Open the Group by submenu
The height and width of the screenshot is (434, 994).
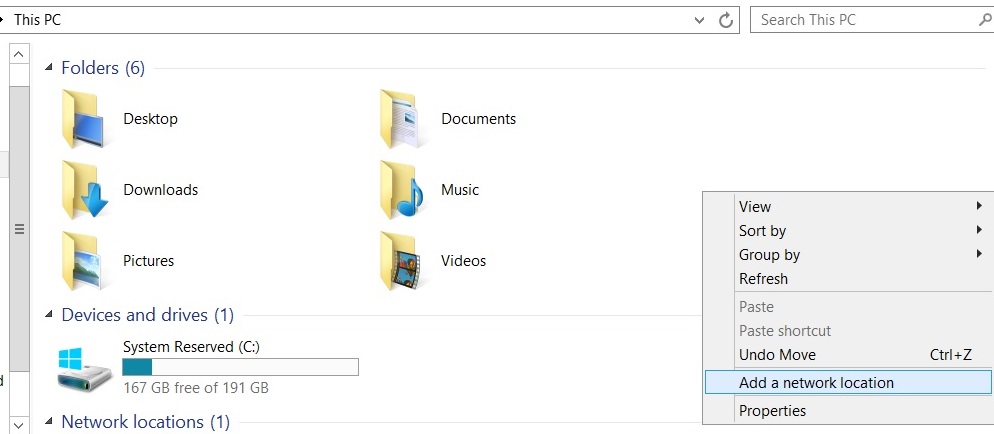click(x=848, y=255)
